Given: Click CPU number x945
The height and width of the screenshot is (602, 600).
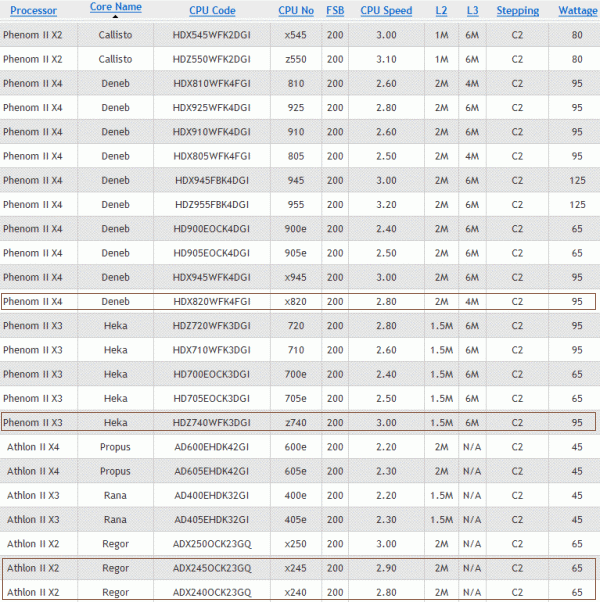Looking at the screenshot, I should coord(296,277).
